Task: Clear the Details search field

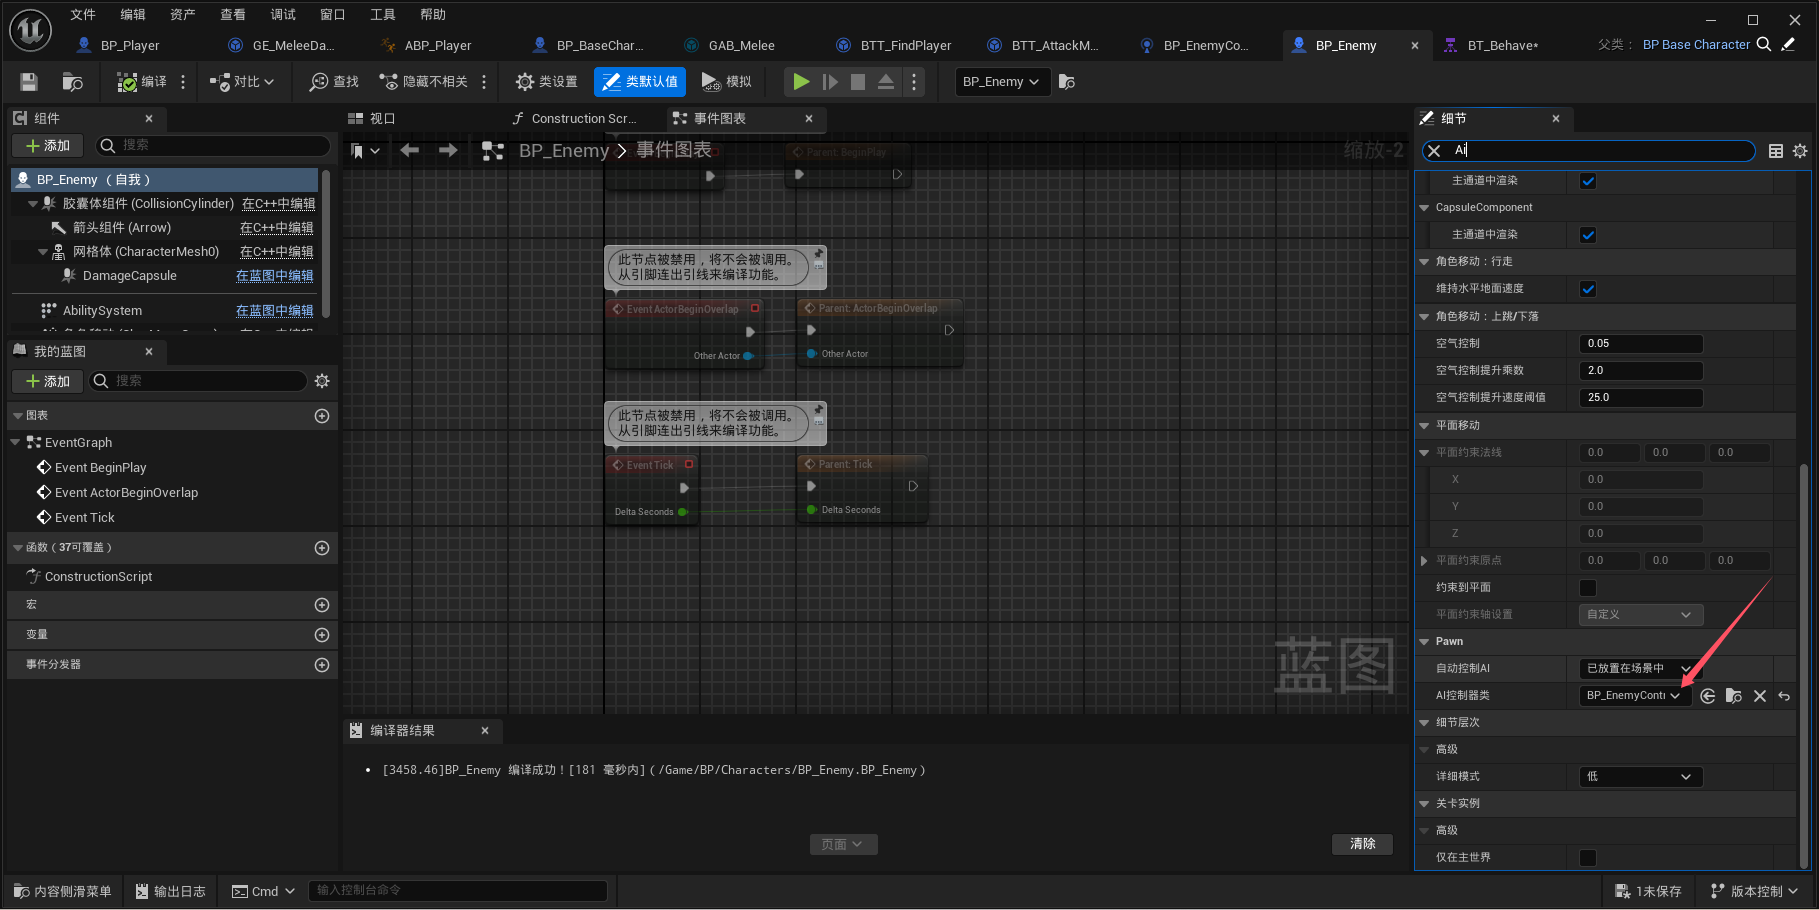Action: [x=1434, y=150]
